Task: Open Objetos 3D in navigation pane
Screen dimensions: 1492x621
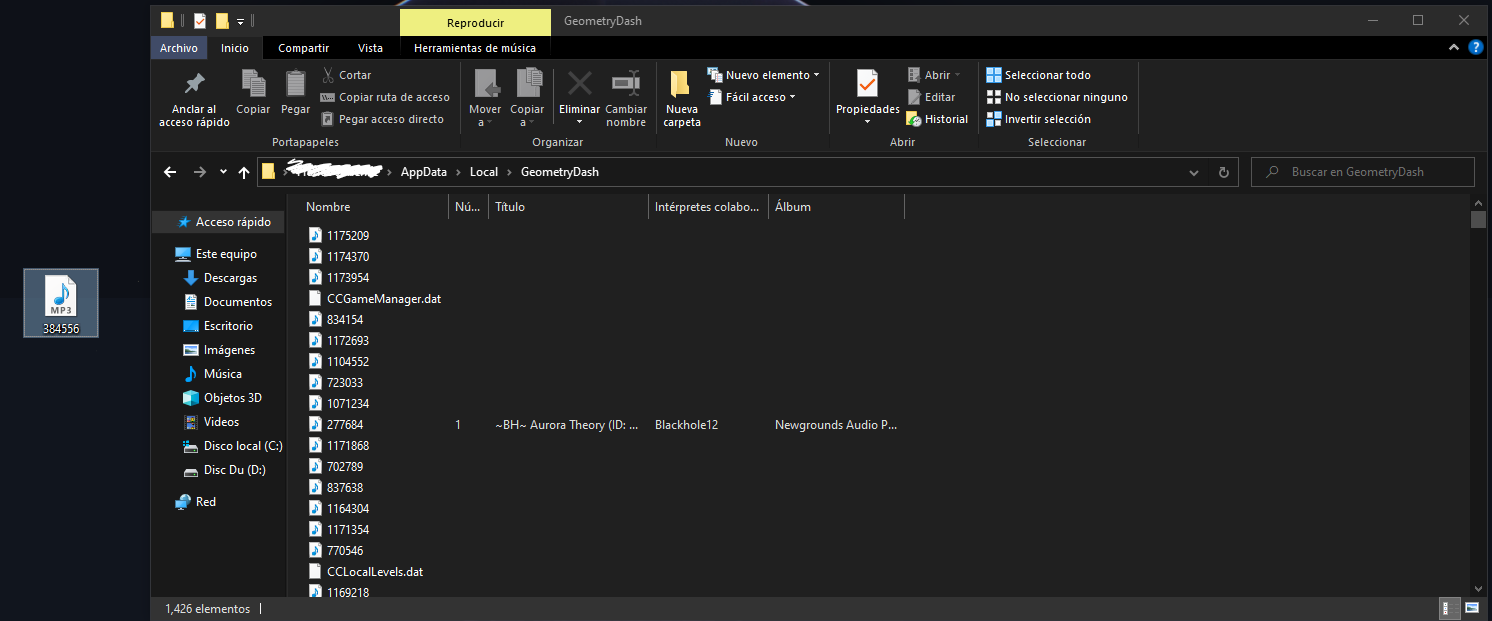Action: click(x=223, y=398)
